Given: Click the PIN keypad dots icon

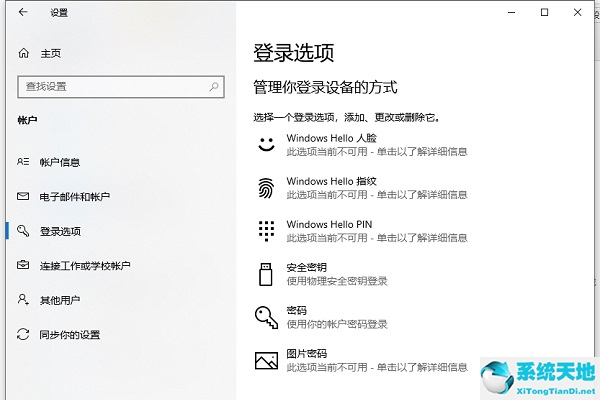Looking at the screenshot, I should coord(266,231).
